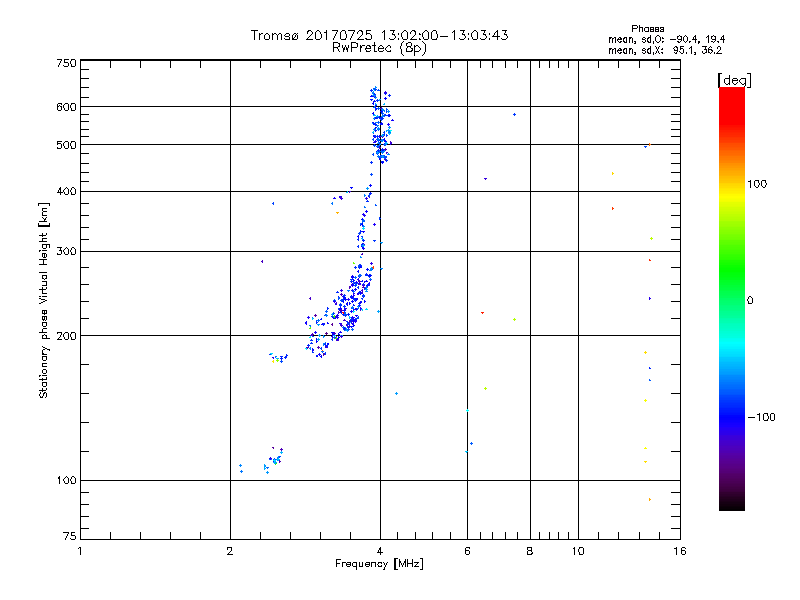The height and width of the screenshot is (600, 800).
Task: Click the small echo cluster near 110 km height
Action: 273,459
